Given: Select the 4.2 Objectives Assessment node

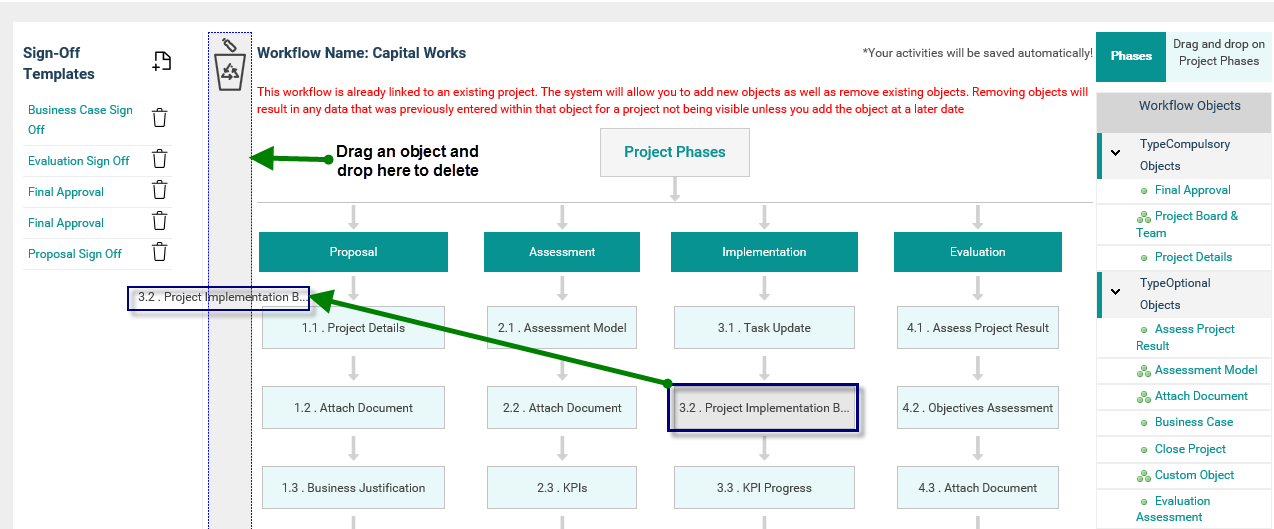Looking at the screenshot, I should [977, 408].
